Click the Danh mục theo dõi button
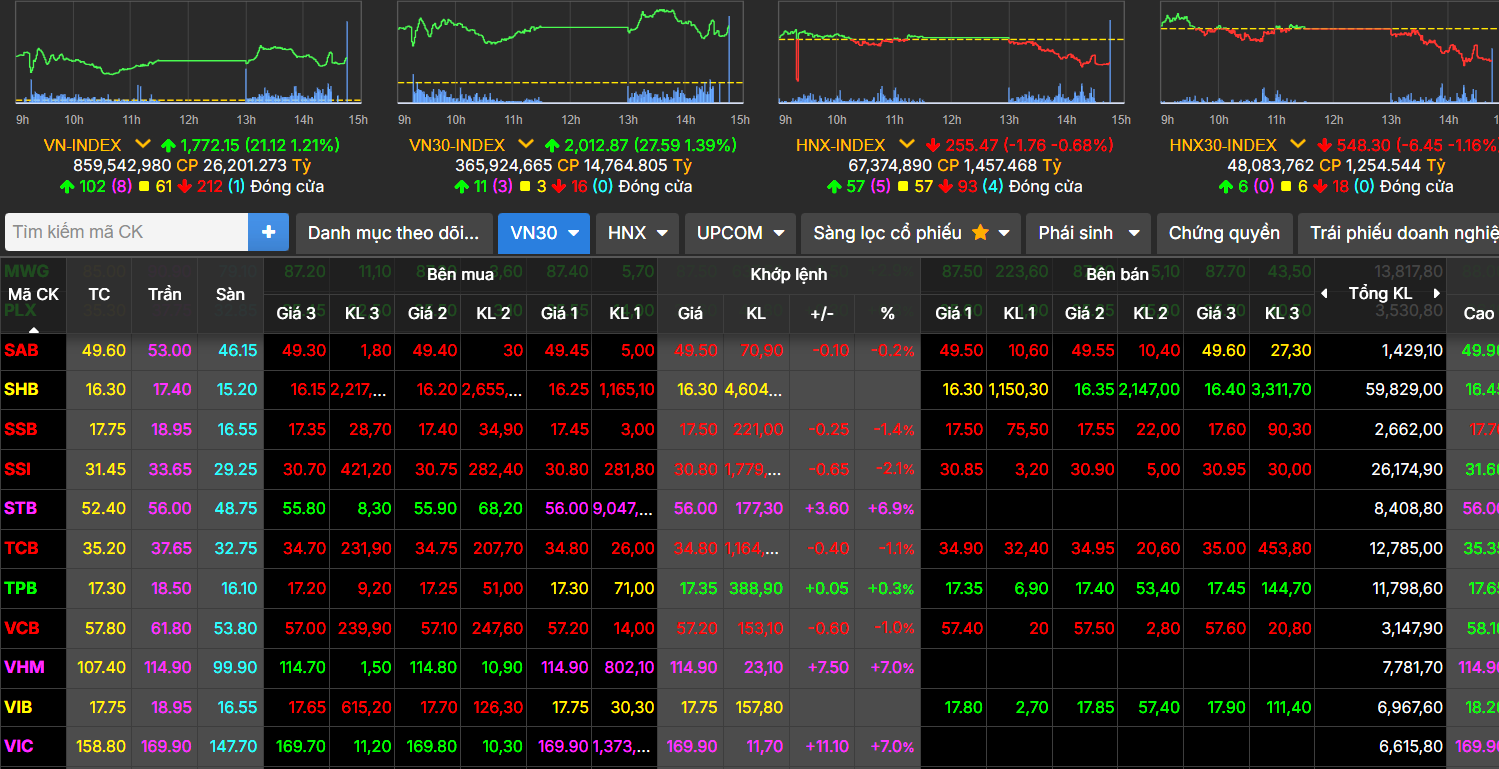The image size is (1499, 769). pyautogui.click(x=393, y=233)
